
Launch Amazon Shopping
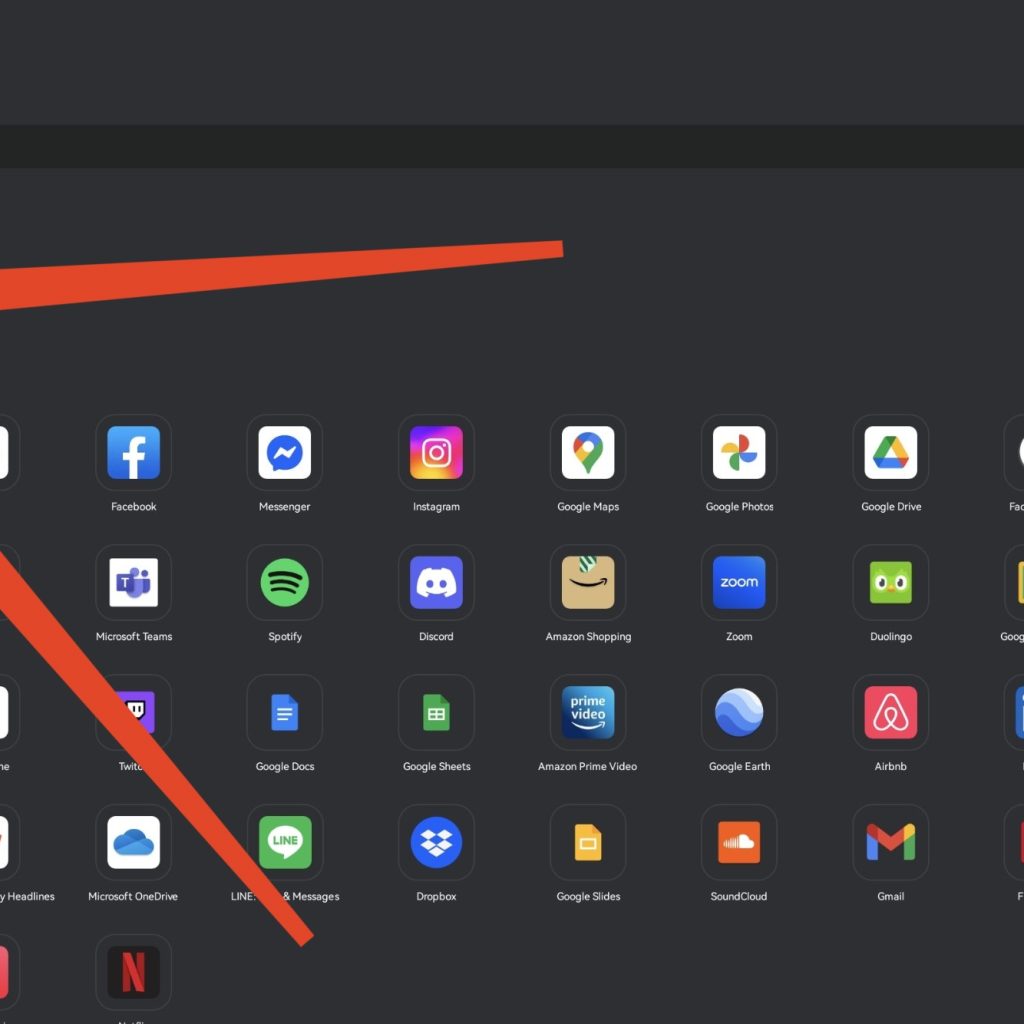[588, 583]
